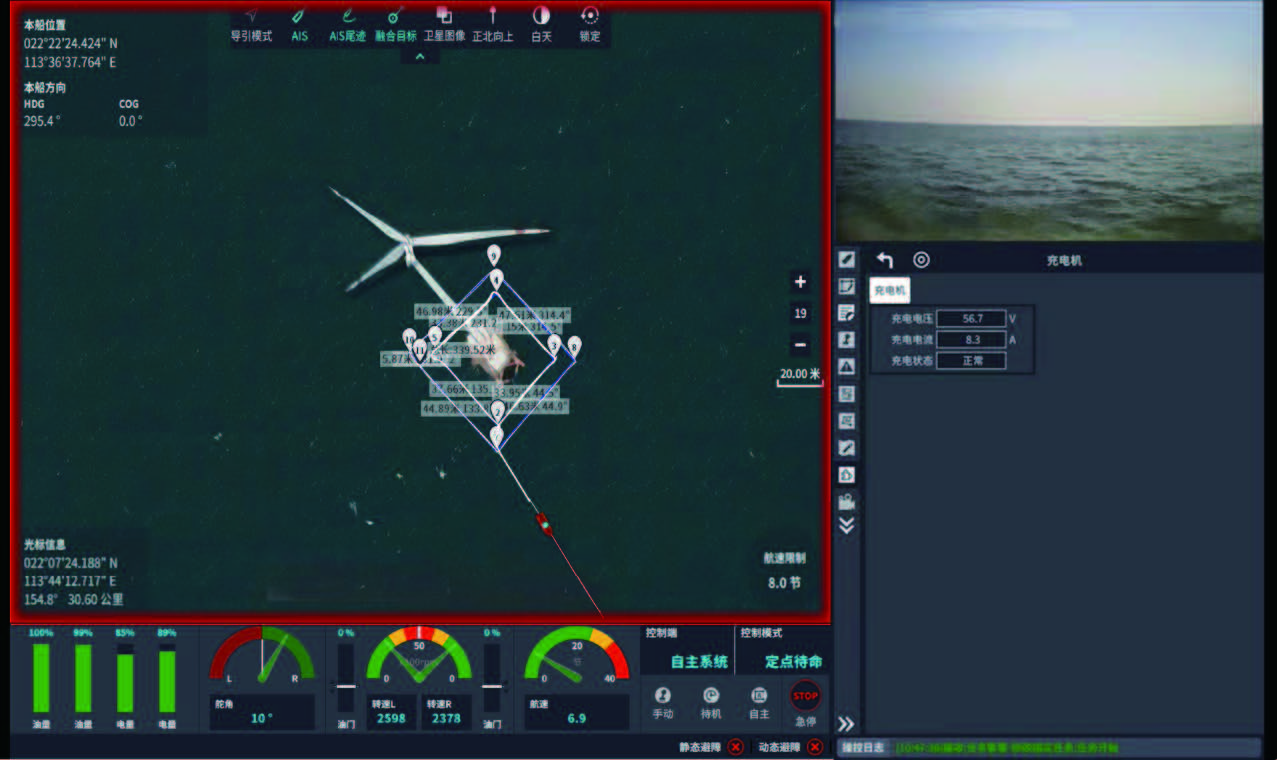The width and height of the screenshot is (1277, 760).
Task: Expand more sidebar icons with double chevron
Action: [x=846, y=526]
